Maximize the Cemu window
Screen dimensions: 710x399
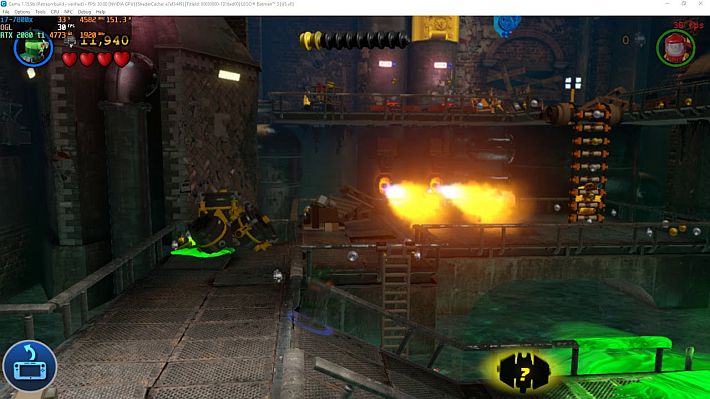click(x=684, y=4)
